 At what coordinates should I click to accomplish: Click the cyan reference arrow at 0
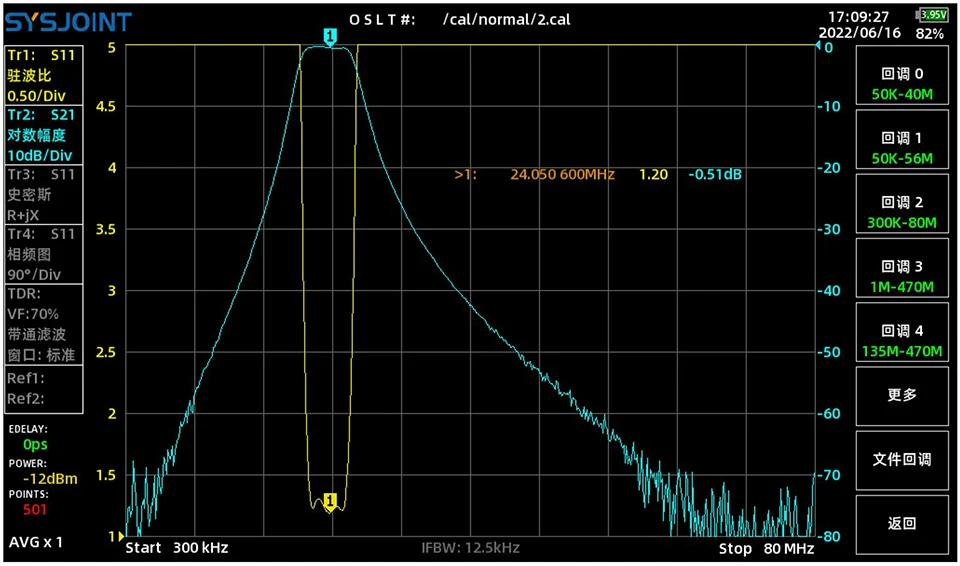point(820,47)
